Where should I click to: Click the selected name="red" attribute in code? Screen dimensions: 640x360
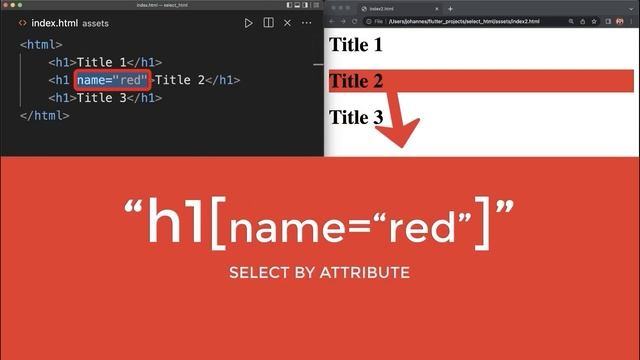pyautogui.click(x=112, y=80)
